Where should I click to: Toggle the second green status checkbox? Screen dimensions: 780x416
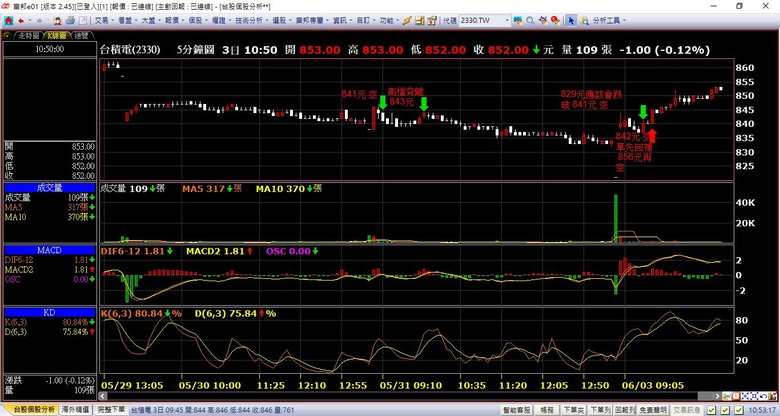(725, 410)
